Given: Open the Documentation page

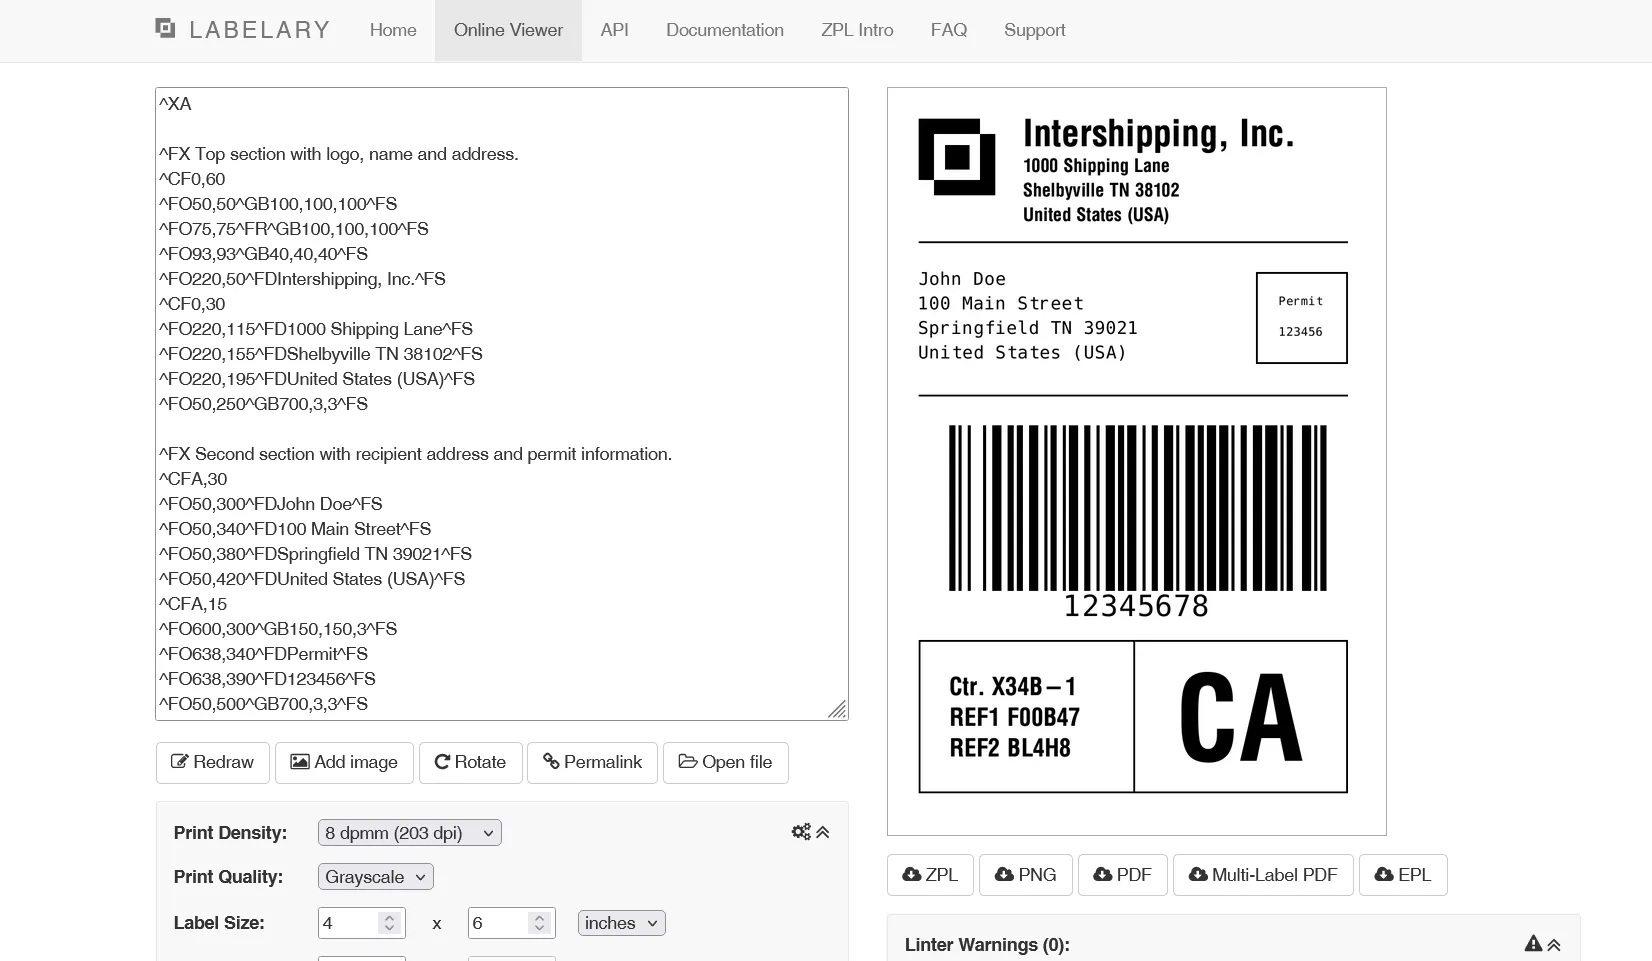Looking at the screenshot, I should point(725,30).
